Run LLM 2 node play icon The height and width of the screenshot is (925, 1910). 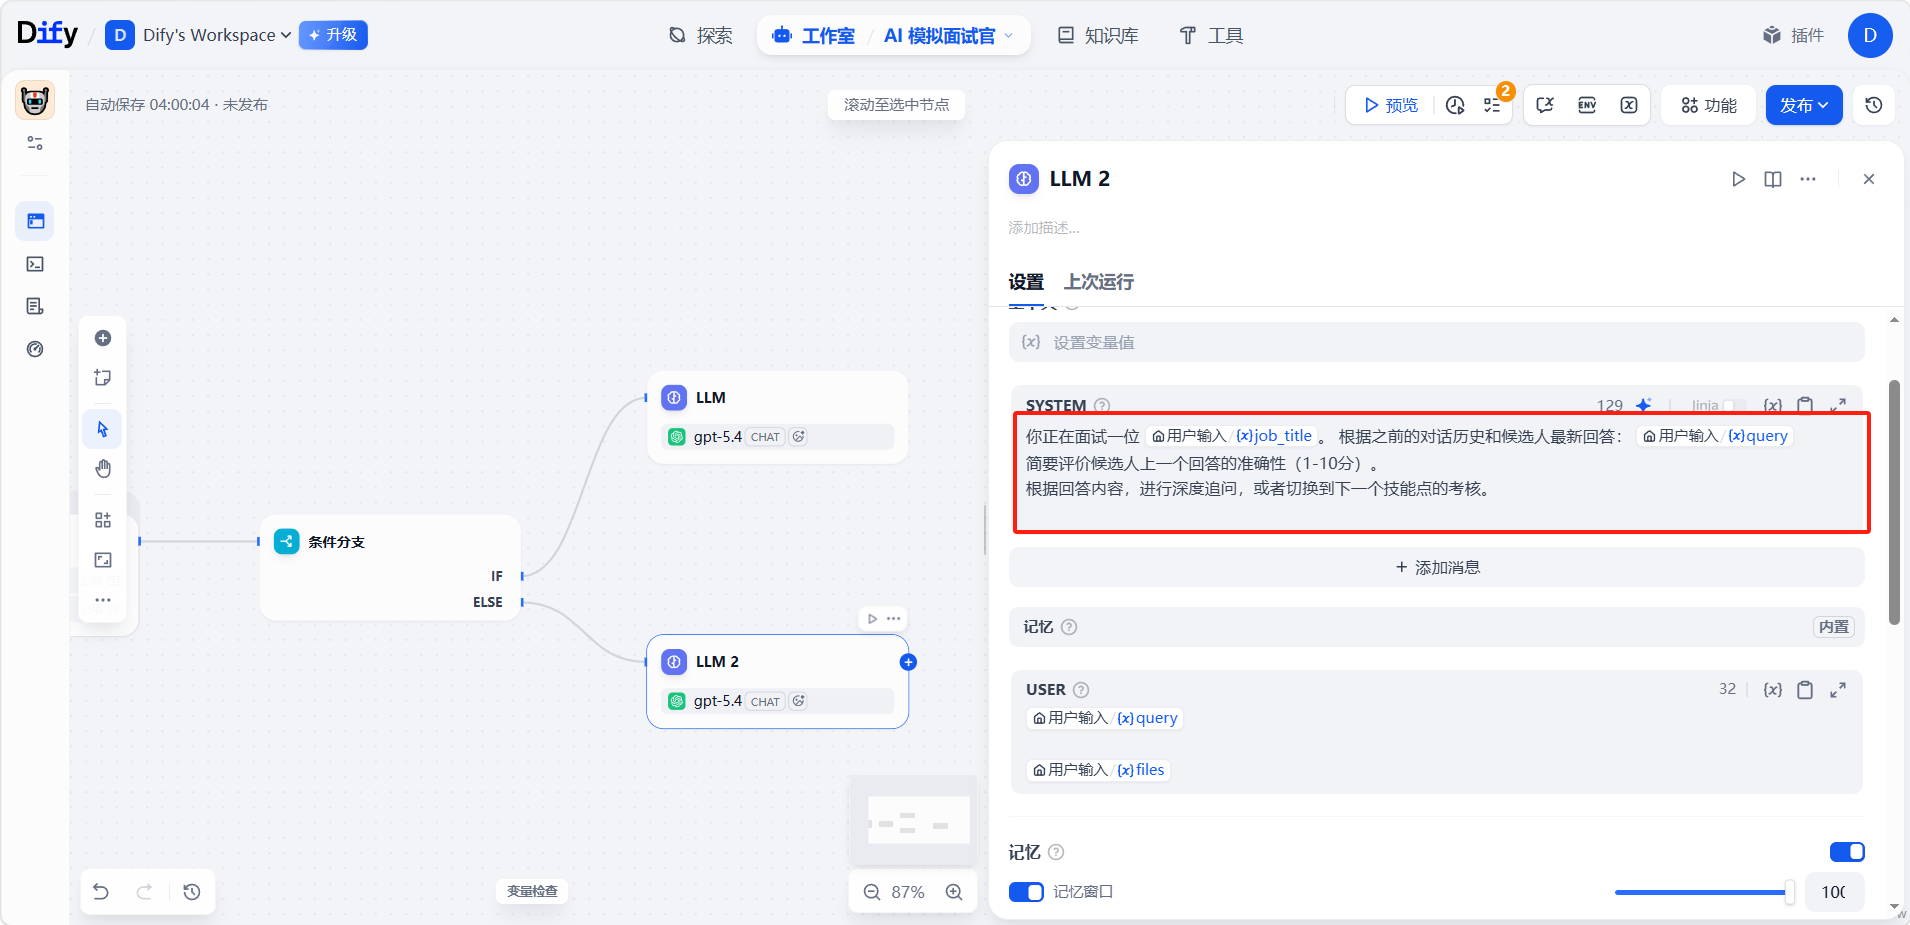(1738, 179)
